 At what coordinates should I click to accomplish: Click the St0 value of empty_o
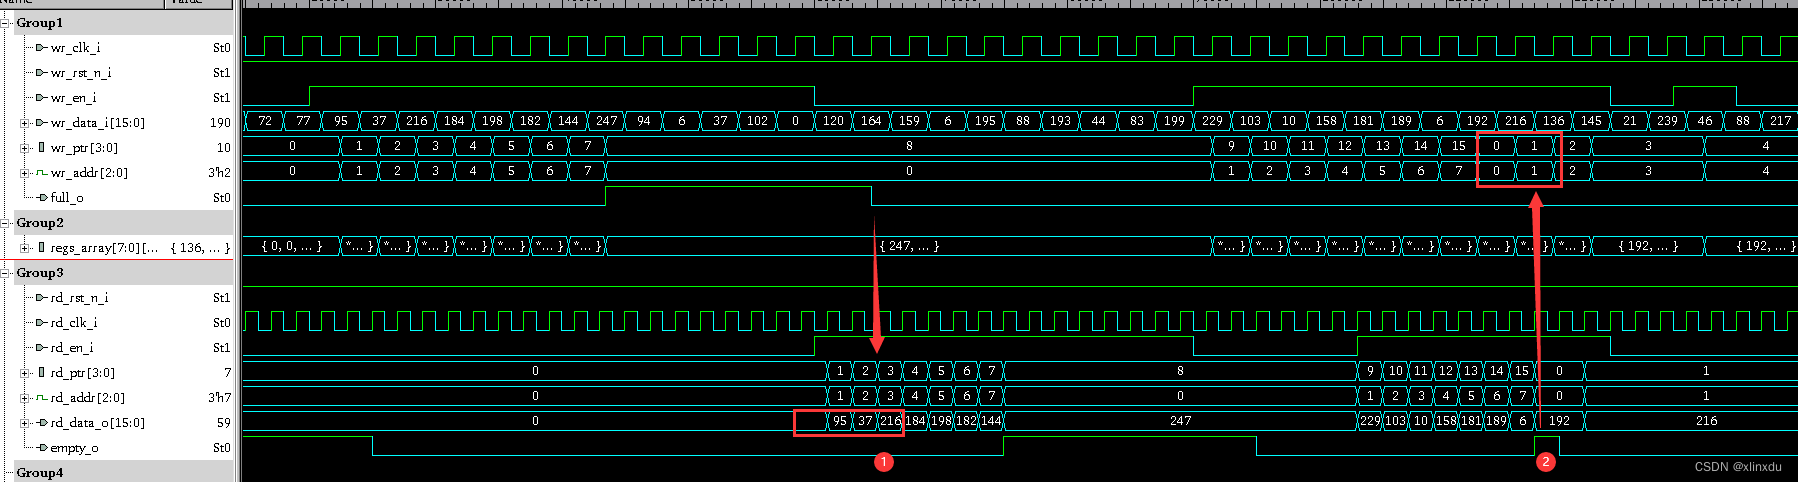(222, 447)
